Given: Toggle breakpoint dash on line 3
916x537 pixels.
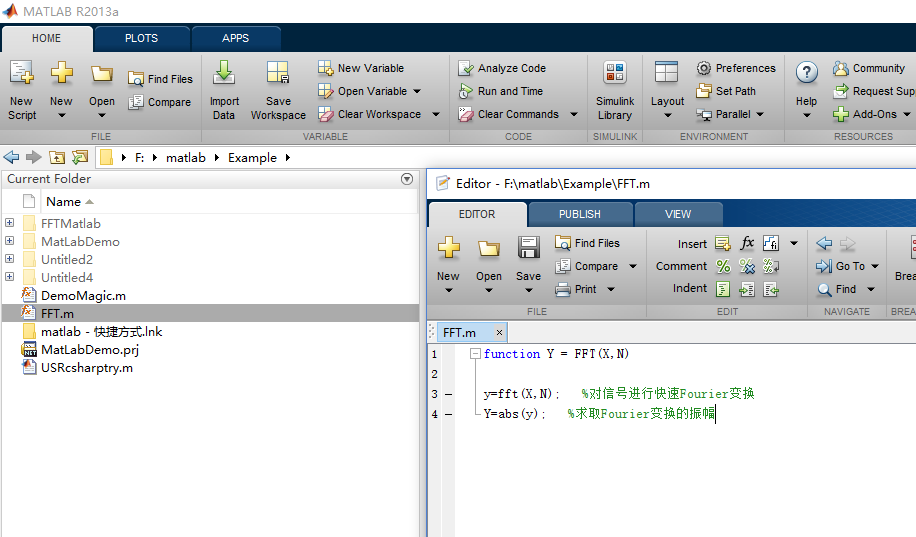Looking at the screenshot, I should 449,394.
